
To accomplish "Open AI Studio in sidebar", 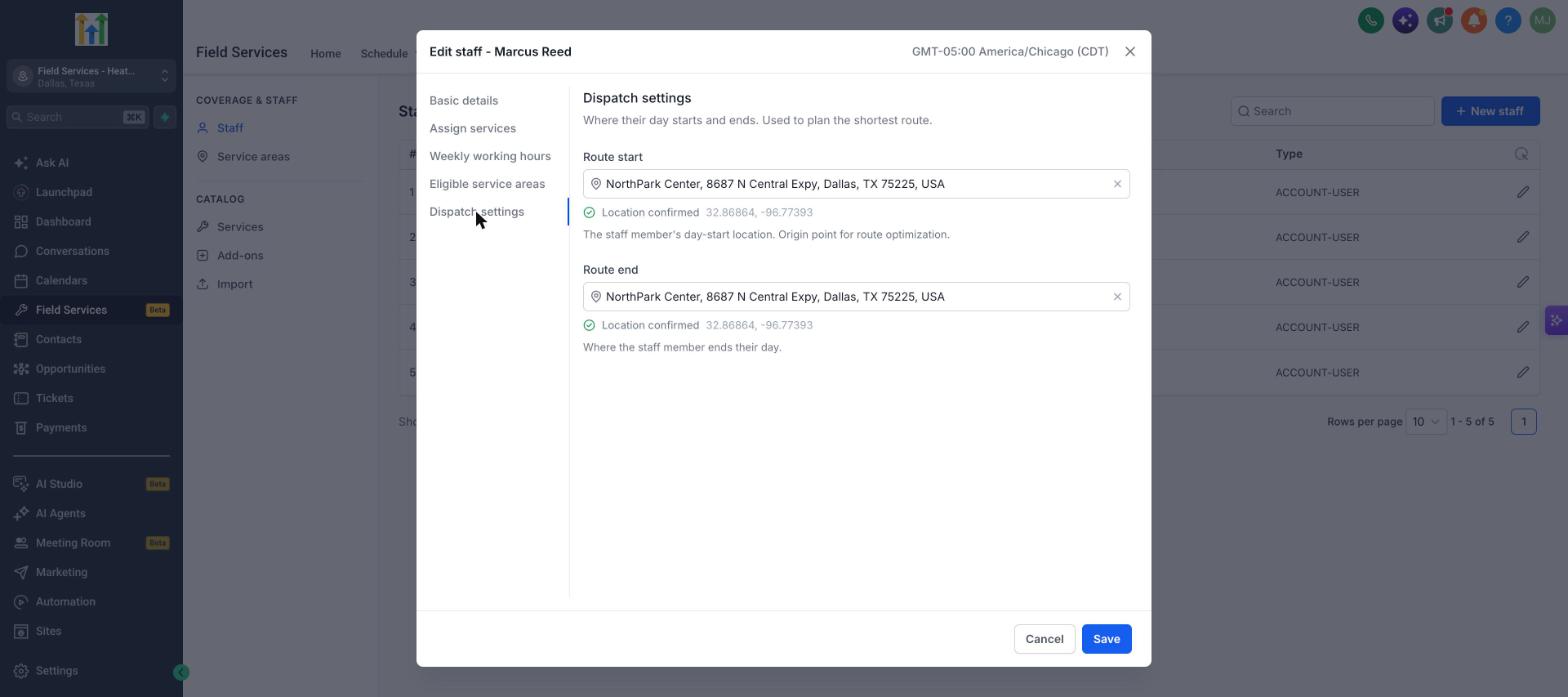I will [x=91, y=484].
